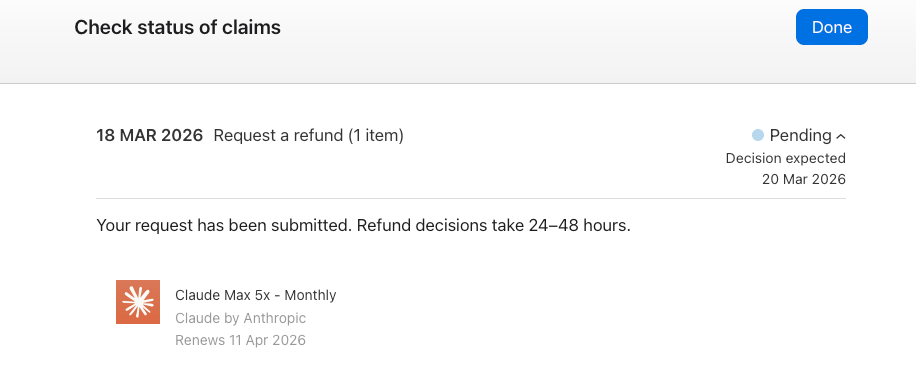Click the divider line under the claim header
916x374 pixels.
click(x=471, y=199)
